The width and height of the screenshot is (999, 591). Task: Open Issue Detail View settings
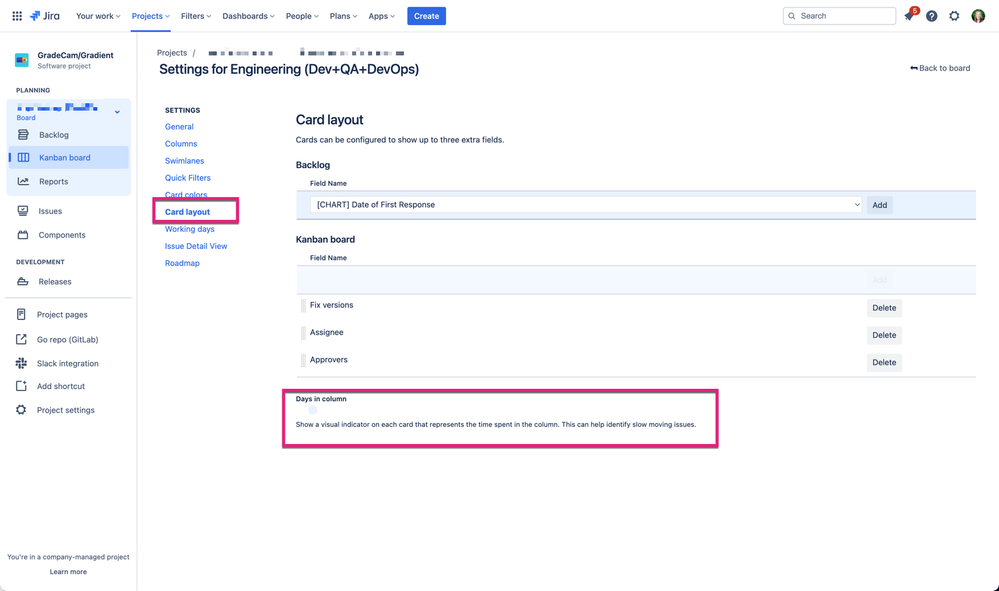pyautogui.click(x=196, y=246)
